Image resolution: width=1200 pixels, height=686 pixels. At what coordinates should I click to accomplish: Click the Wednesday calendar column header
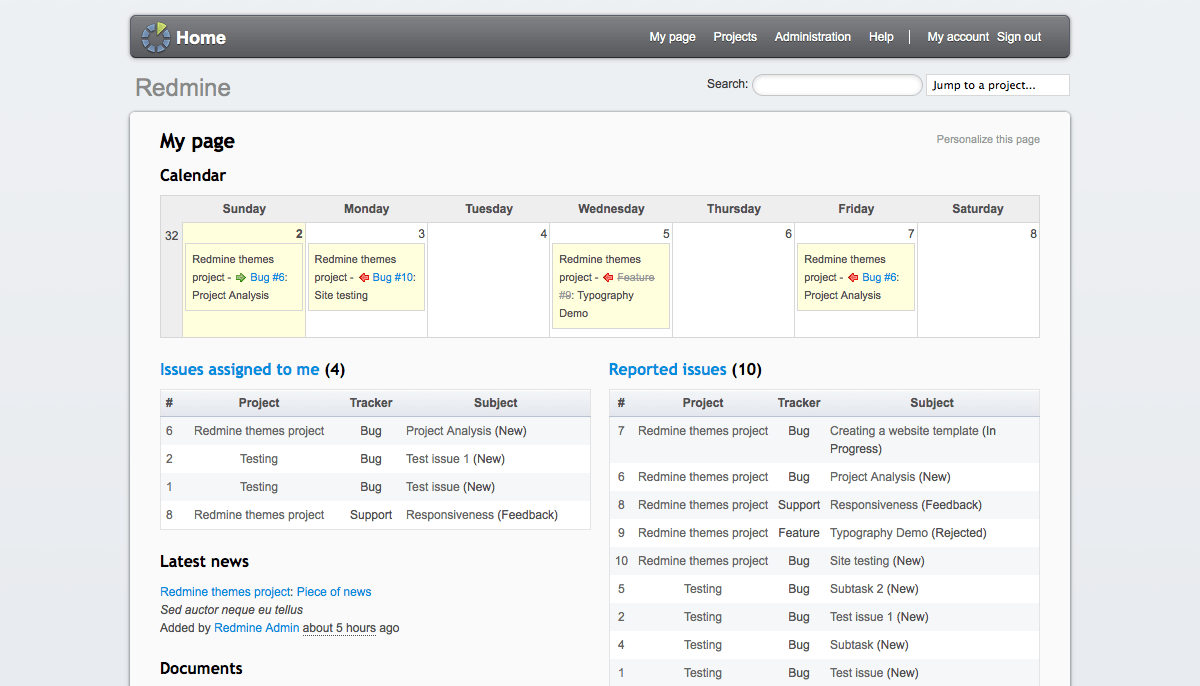pos(611,209)
